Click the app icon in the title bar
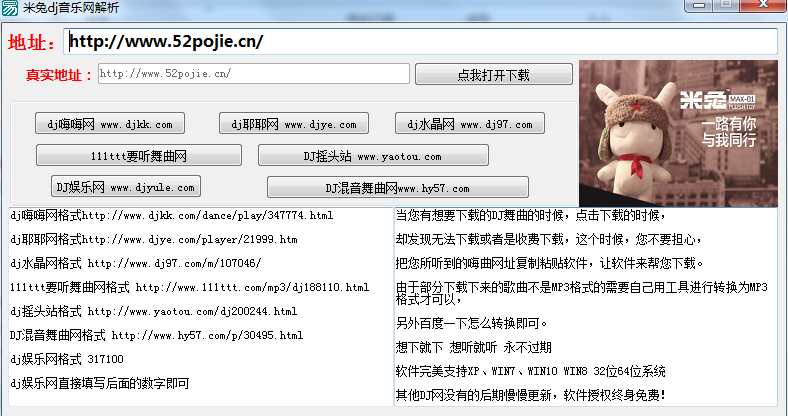Screen dimensions: 788x416 point(10,8)
